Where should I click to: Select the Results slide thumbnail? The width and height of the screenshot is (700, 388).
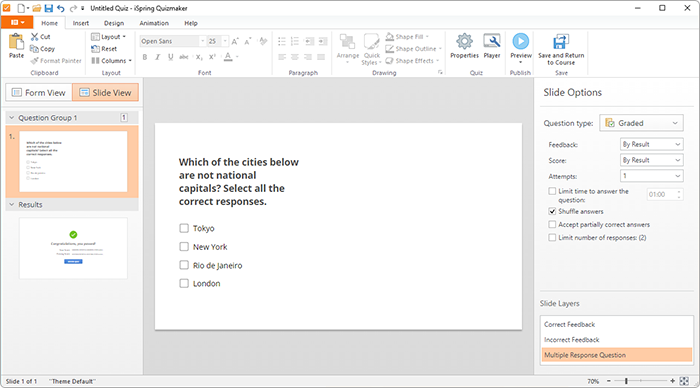pos(73,248)
